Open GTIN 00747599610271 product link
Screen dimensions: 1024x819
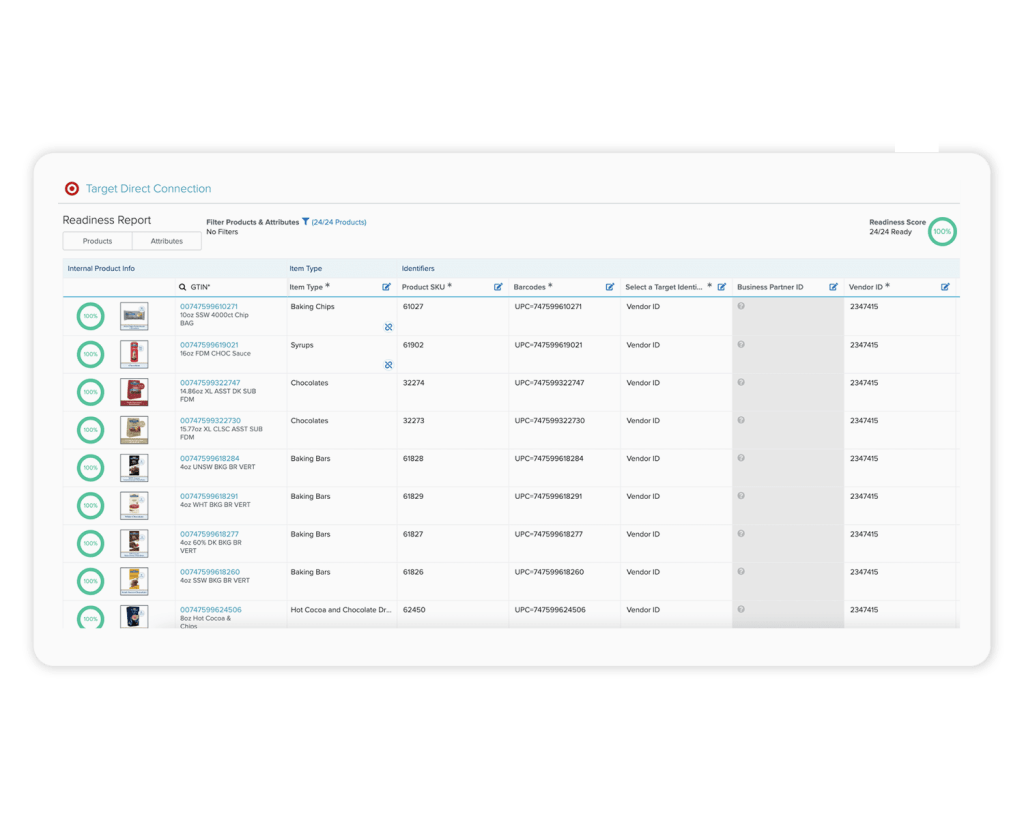pyautogui.click(x=209, y=306)
